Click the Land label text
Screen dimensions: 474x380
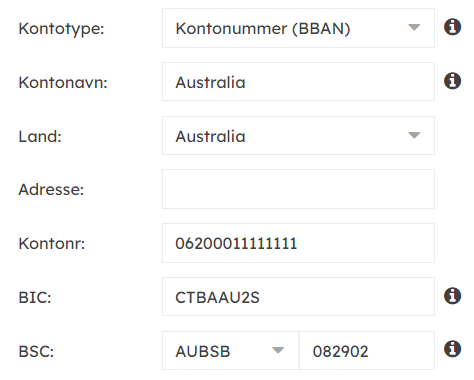pos(40,137)
